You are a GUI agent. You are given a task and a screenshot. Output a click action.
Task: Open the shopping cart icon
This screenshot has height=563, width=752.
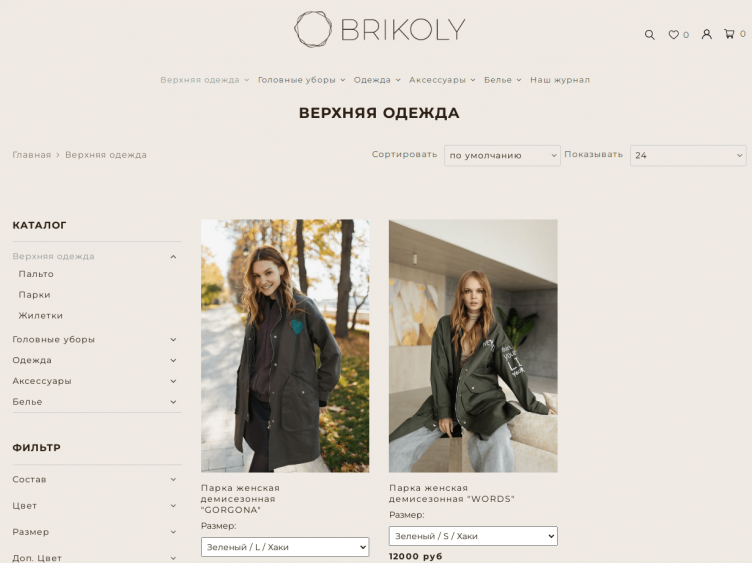(x=729, y=34)
